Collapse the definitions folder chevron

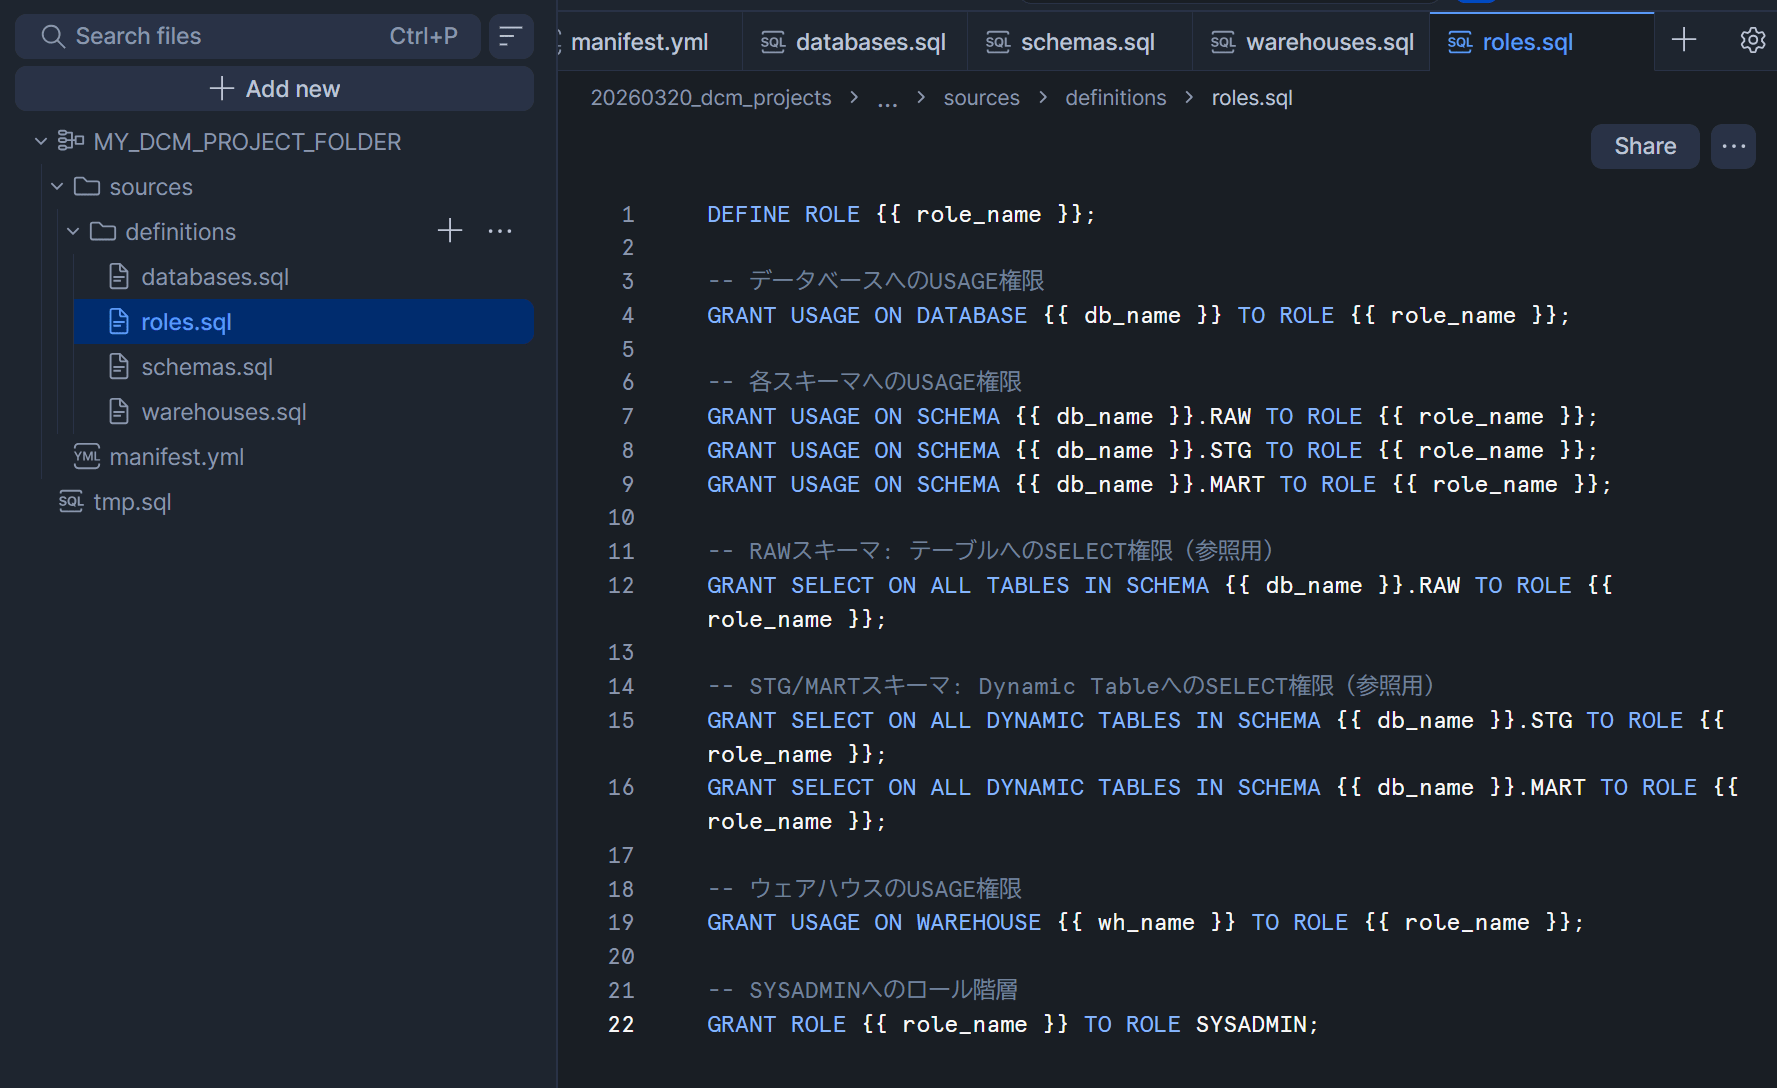(73, 232)
